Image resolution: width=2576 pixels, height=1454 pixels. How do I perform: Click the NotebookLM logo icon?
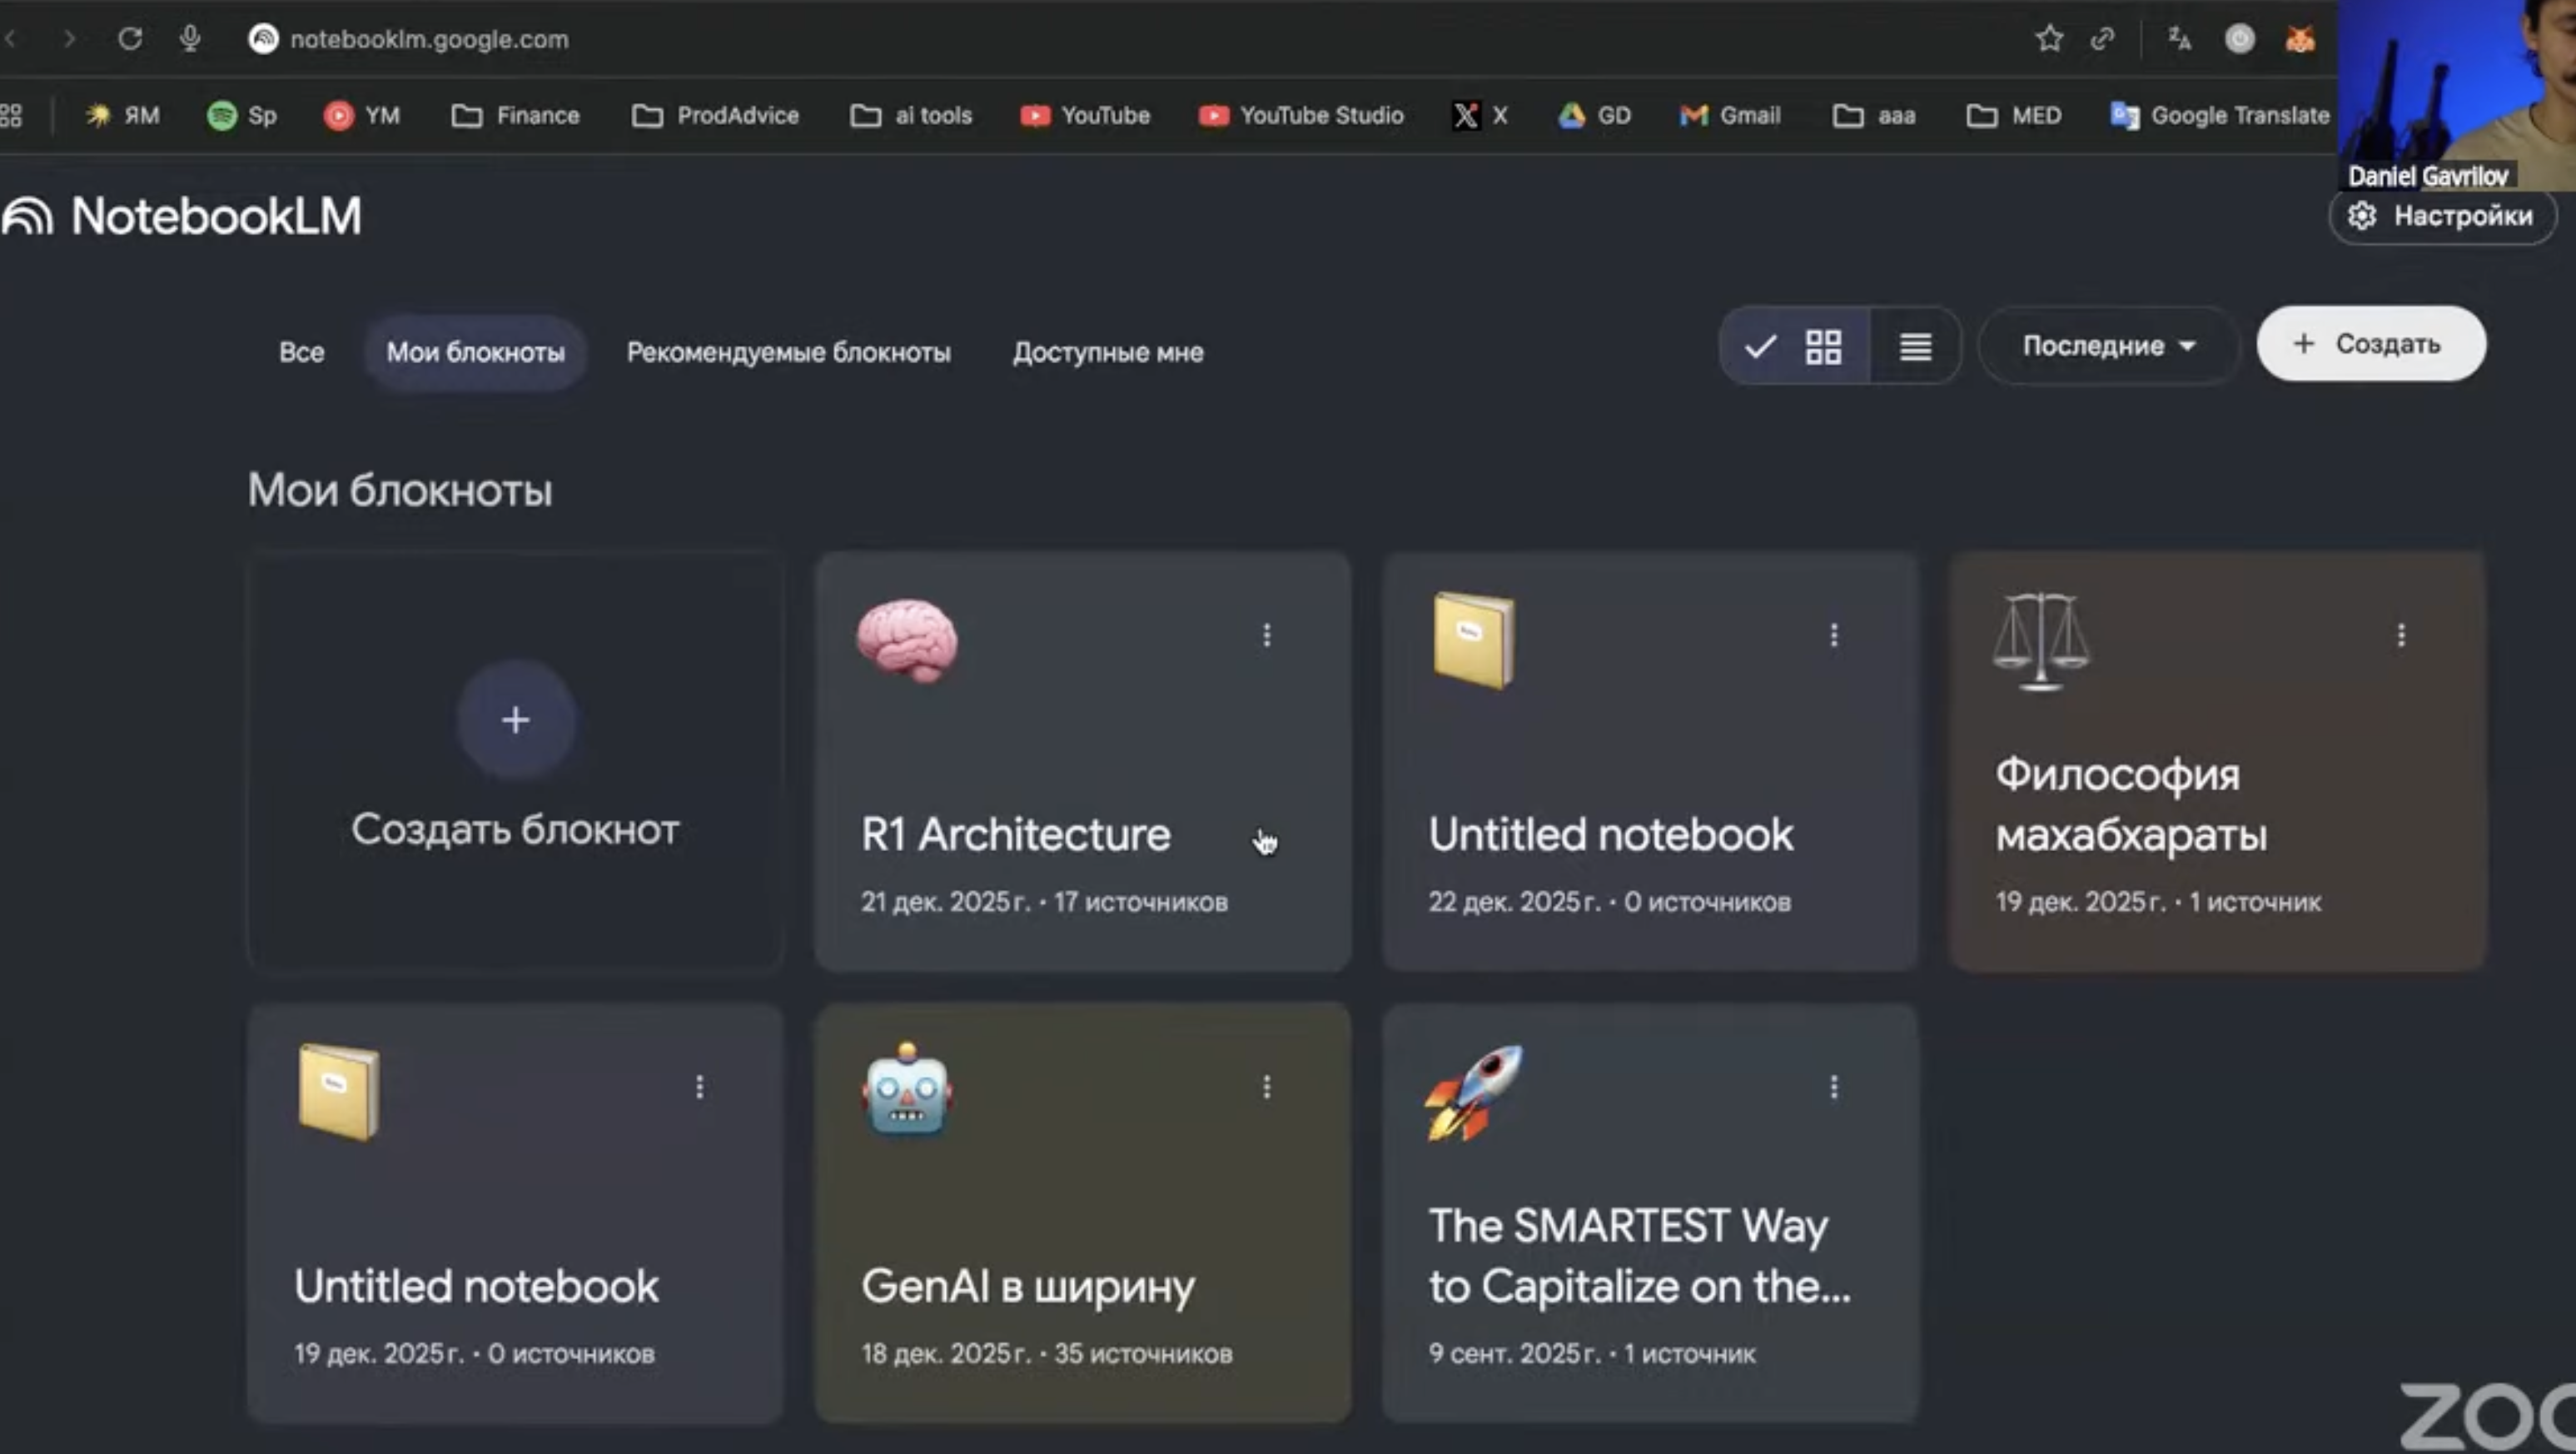tap(28, 216)
